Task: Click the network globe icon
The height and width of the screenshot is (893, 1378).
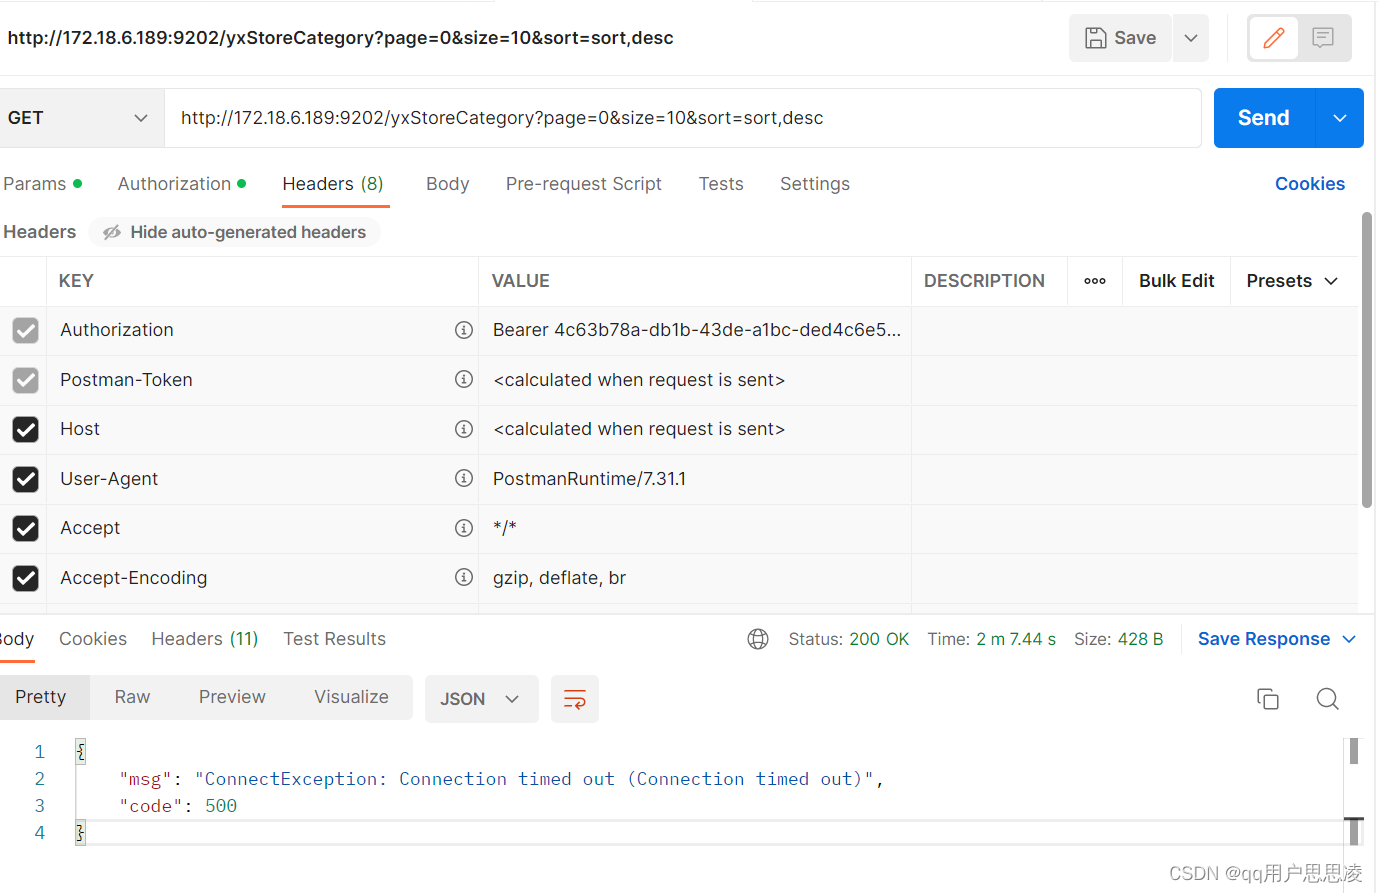Action: tap(758, 639)
